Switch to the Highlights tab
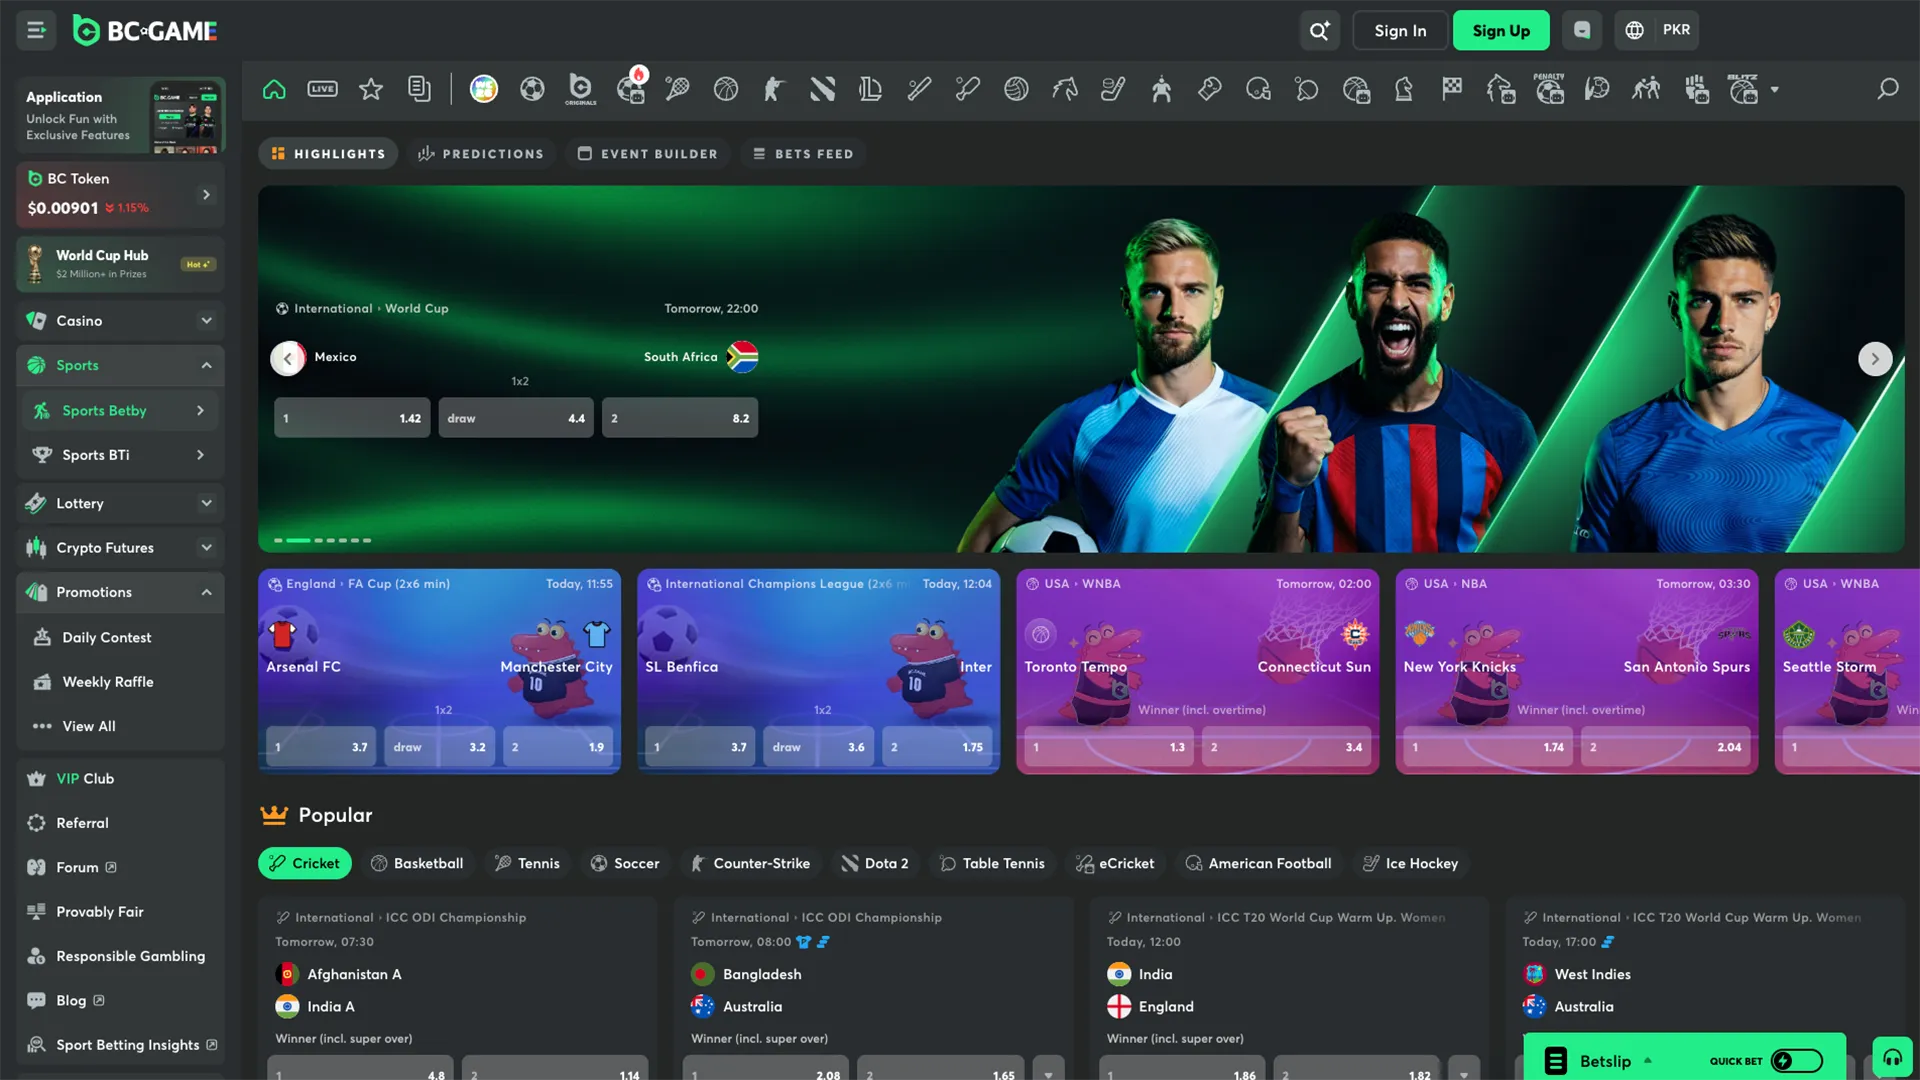Image resolution: width=1920 pixels, height=1080 pixels. 328,154
